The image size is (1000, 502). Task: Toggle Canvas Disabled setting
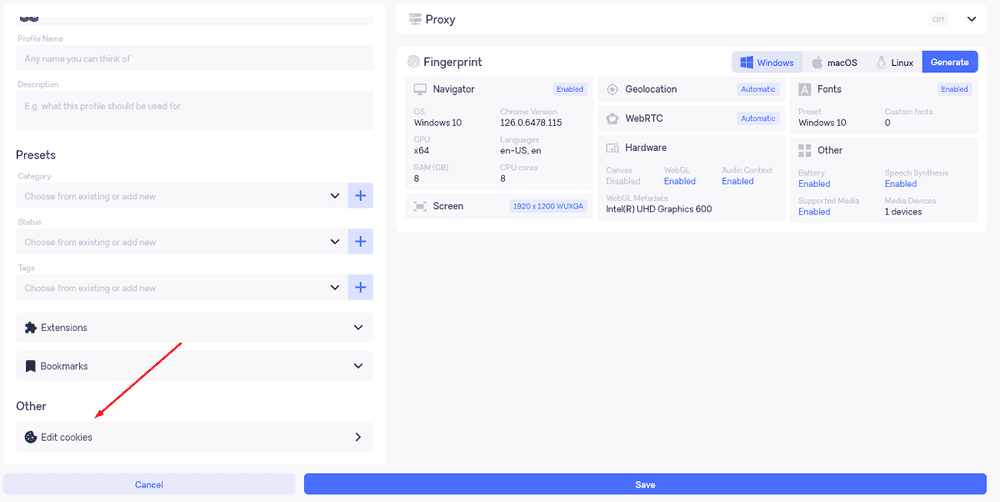pyautogui.click(x=623, y=181)
